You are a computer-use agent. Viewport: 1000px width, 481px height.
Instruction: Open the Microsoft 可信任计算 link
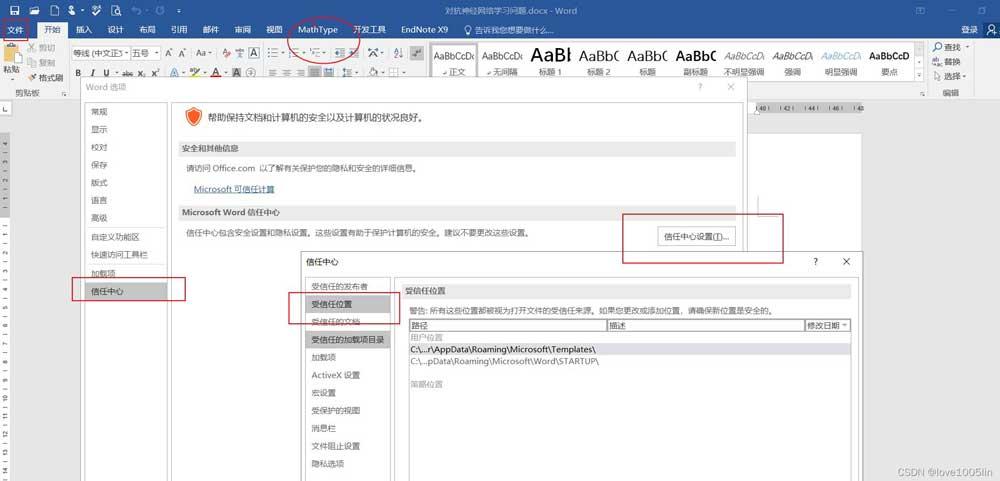[x=234, y=189]
